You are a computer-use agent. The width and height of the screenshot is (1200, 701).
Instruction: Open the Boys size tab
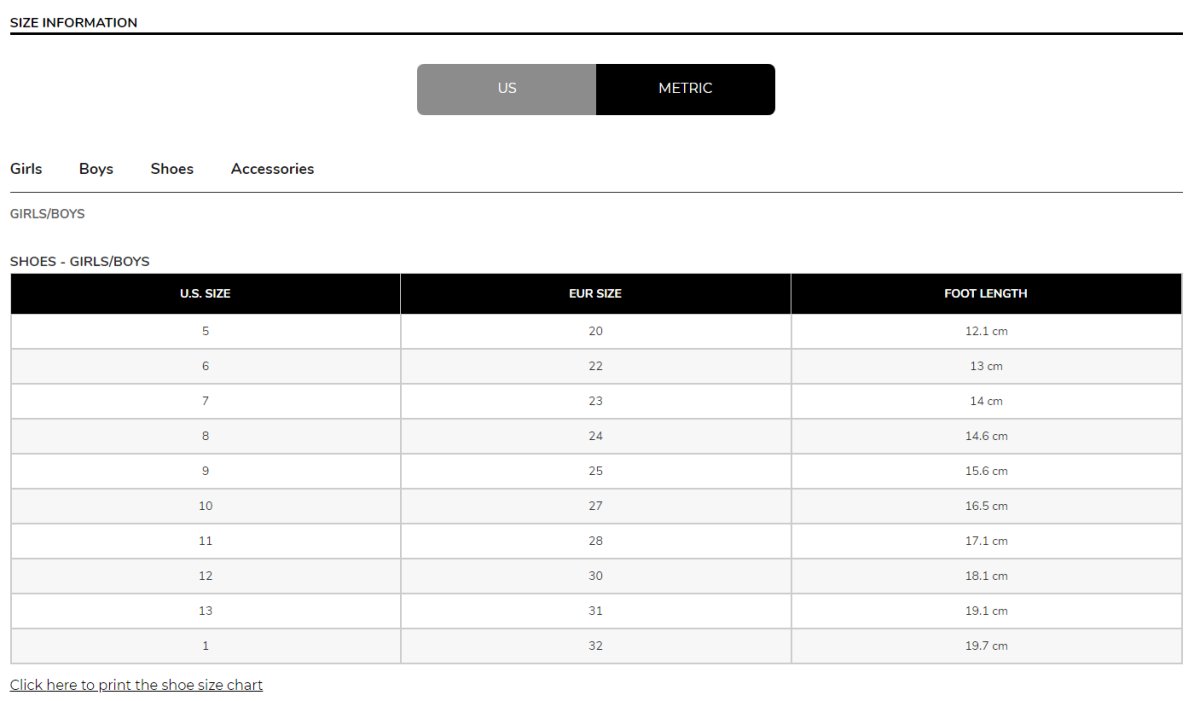[x=96, y=169]
